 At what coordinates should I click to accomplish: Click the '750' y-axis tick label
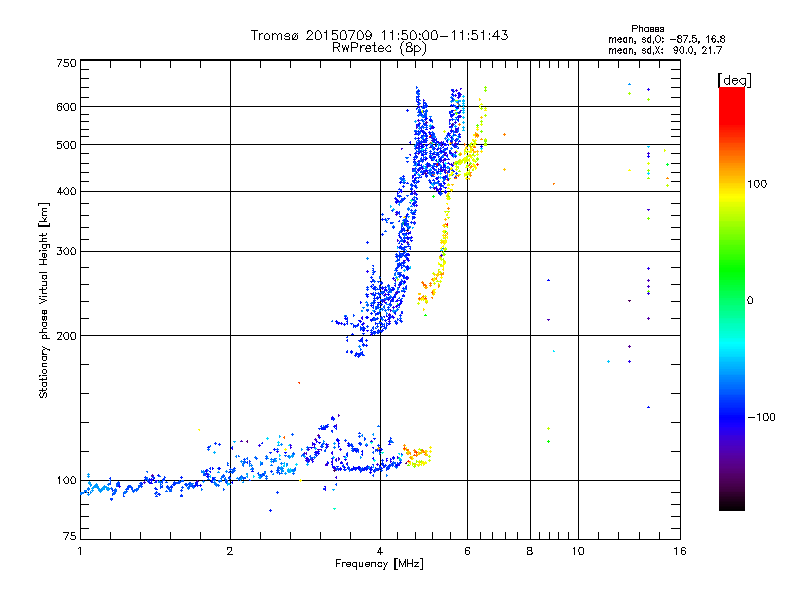(x=67, y=63)
